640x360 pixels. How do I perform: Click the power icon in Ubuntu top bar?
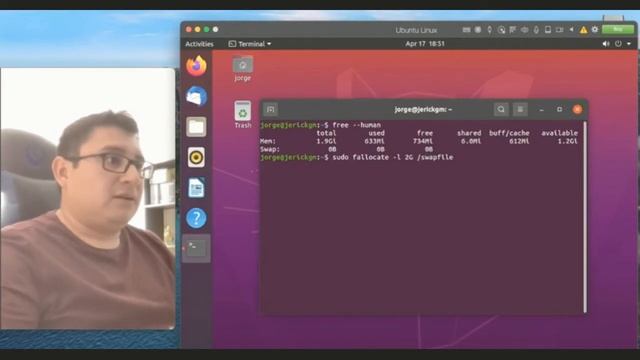pos(618,44)
